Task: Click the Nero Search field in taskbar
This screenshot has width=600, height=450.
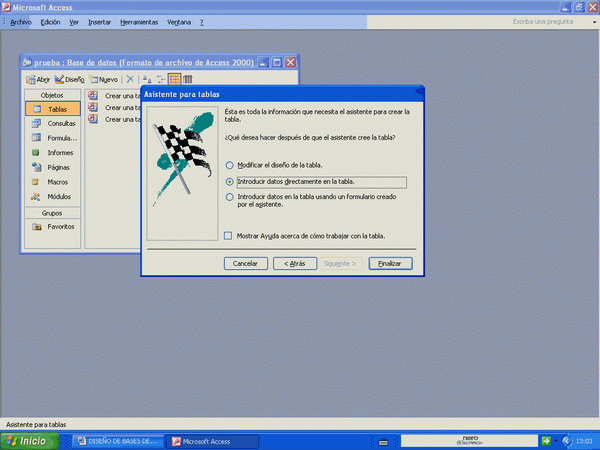Action: 469,441
